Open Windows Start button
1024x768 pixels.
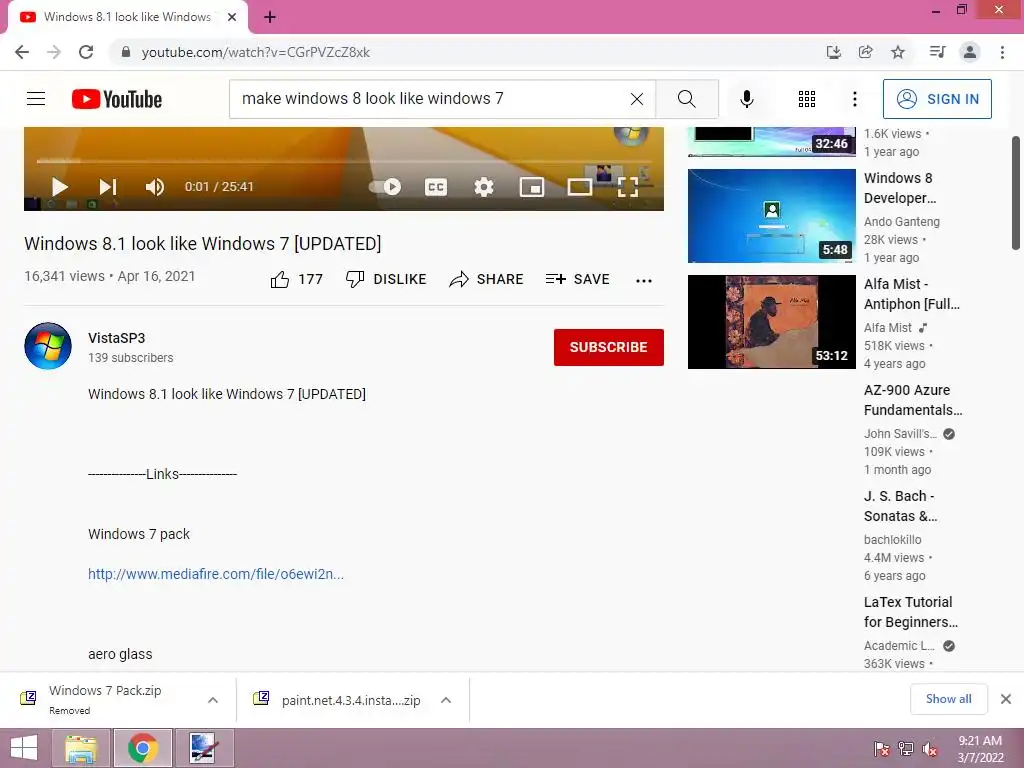pyautogui.click(x=24, y=748)
